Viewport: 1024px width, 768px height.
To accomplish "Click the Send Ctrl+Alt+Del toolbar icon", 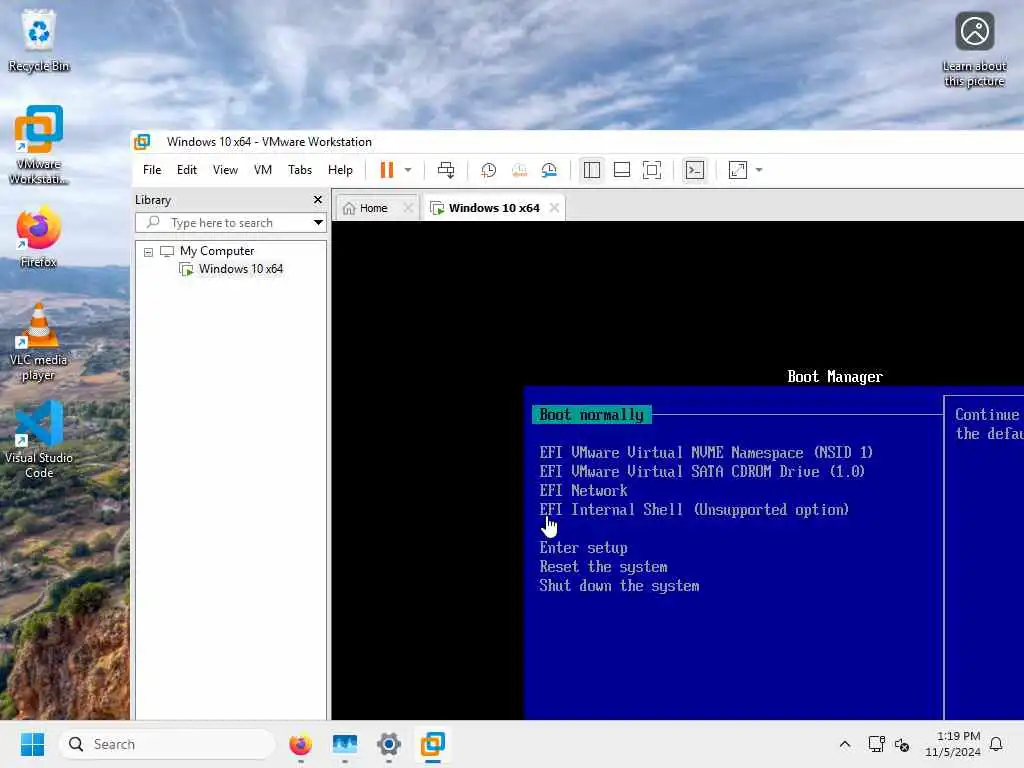I will coord(446,170).
